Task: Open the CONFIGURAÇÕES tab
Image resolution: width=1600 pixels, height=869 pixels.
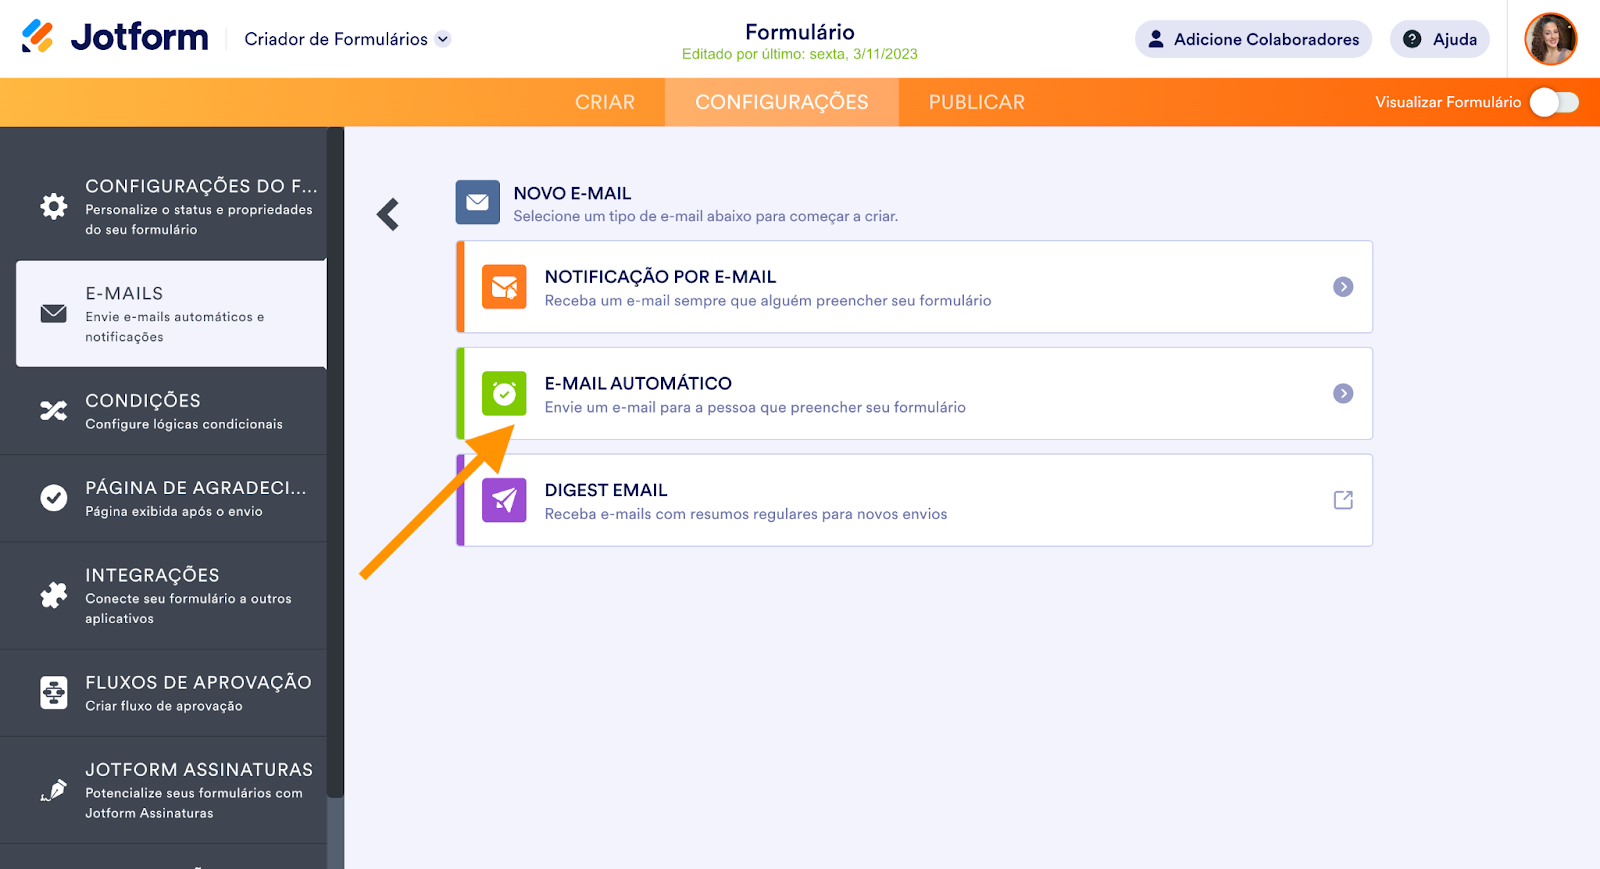Action: point(781,102)
